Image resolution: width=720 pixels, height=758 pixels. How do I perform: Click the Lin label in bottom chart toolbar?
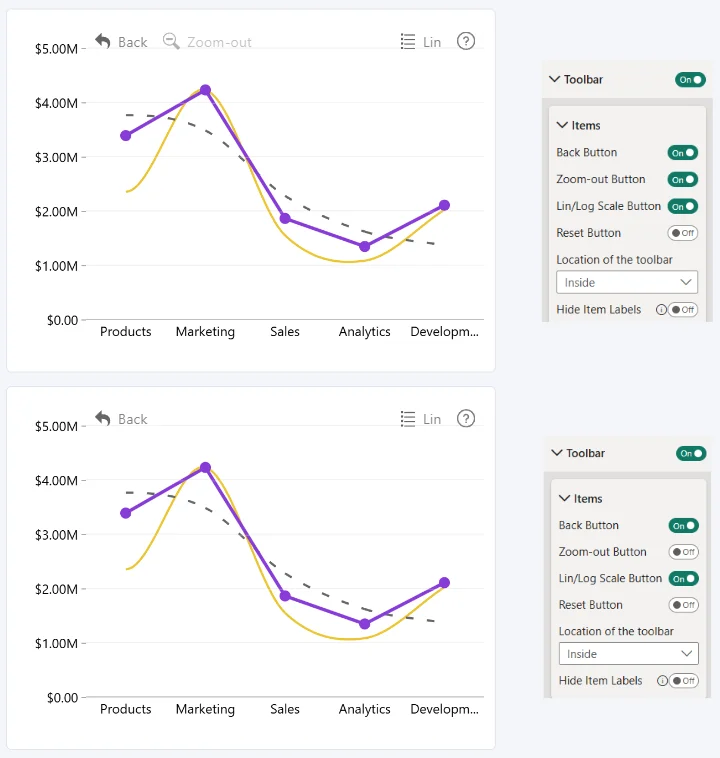coord(432,419)
